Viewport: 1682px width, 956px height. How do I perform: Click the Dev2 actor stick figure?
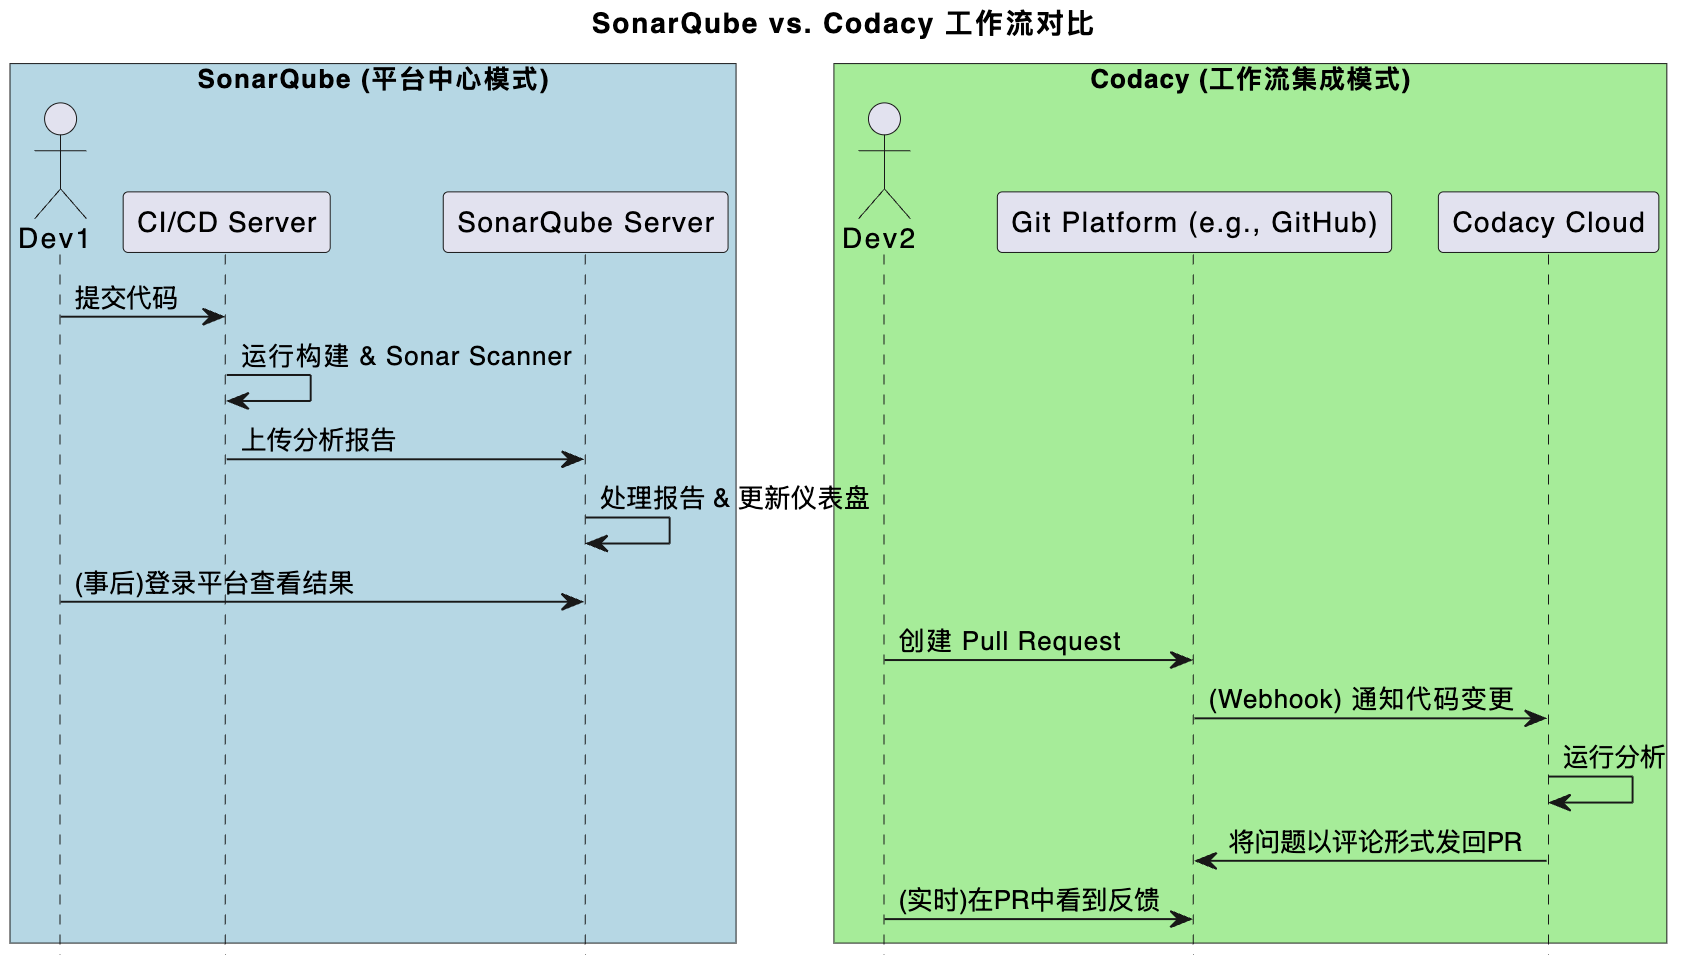click(x=884, y=160)
